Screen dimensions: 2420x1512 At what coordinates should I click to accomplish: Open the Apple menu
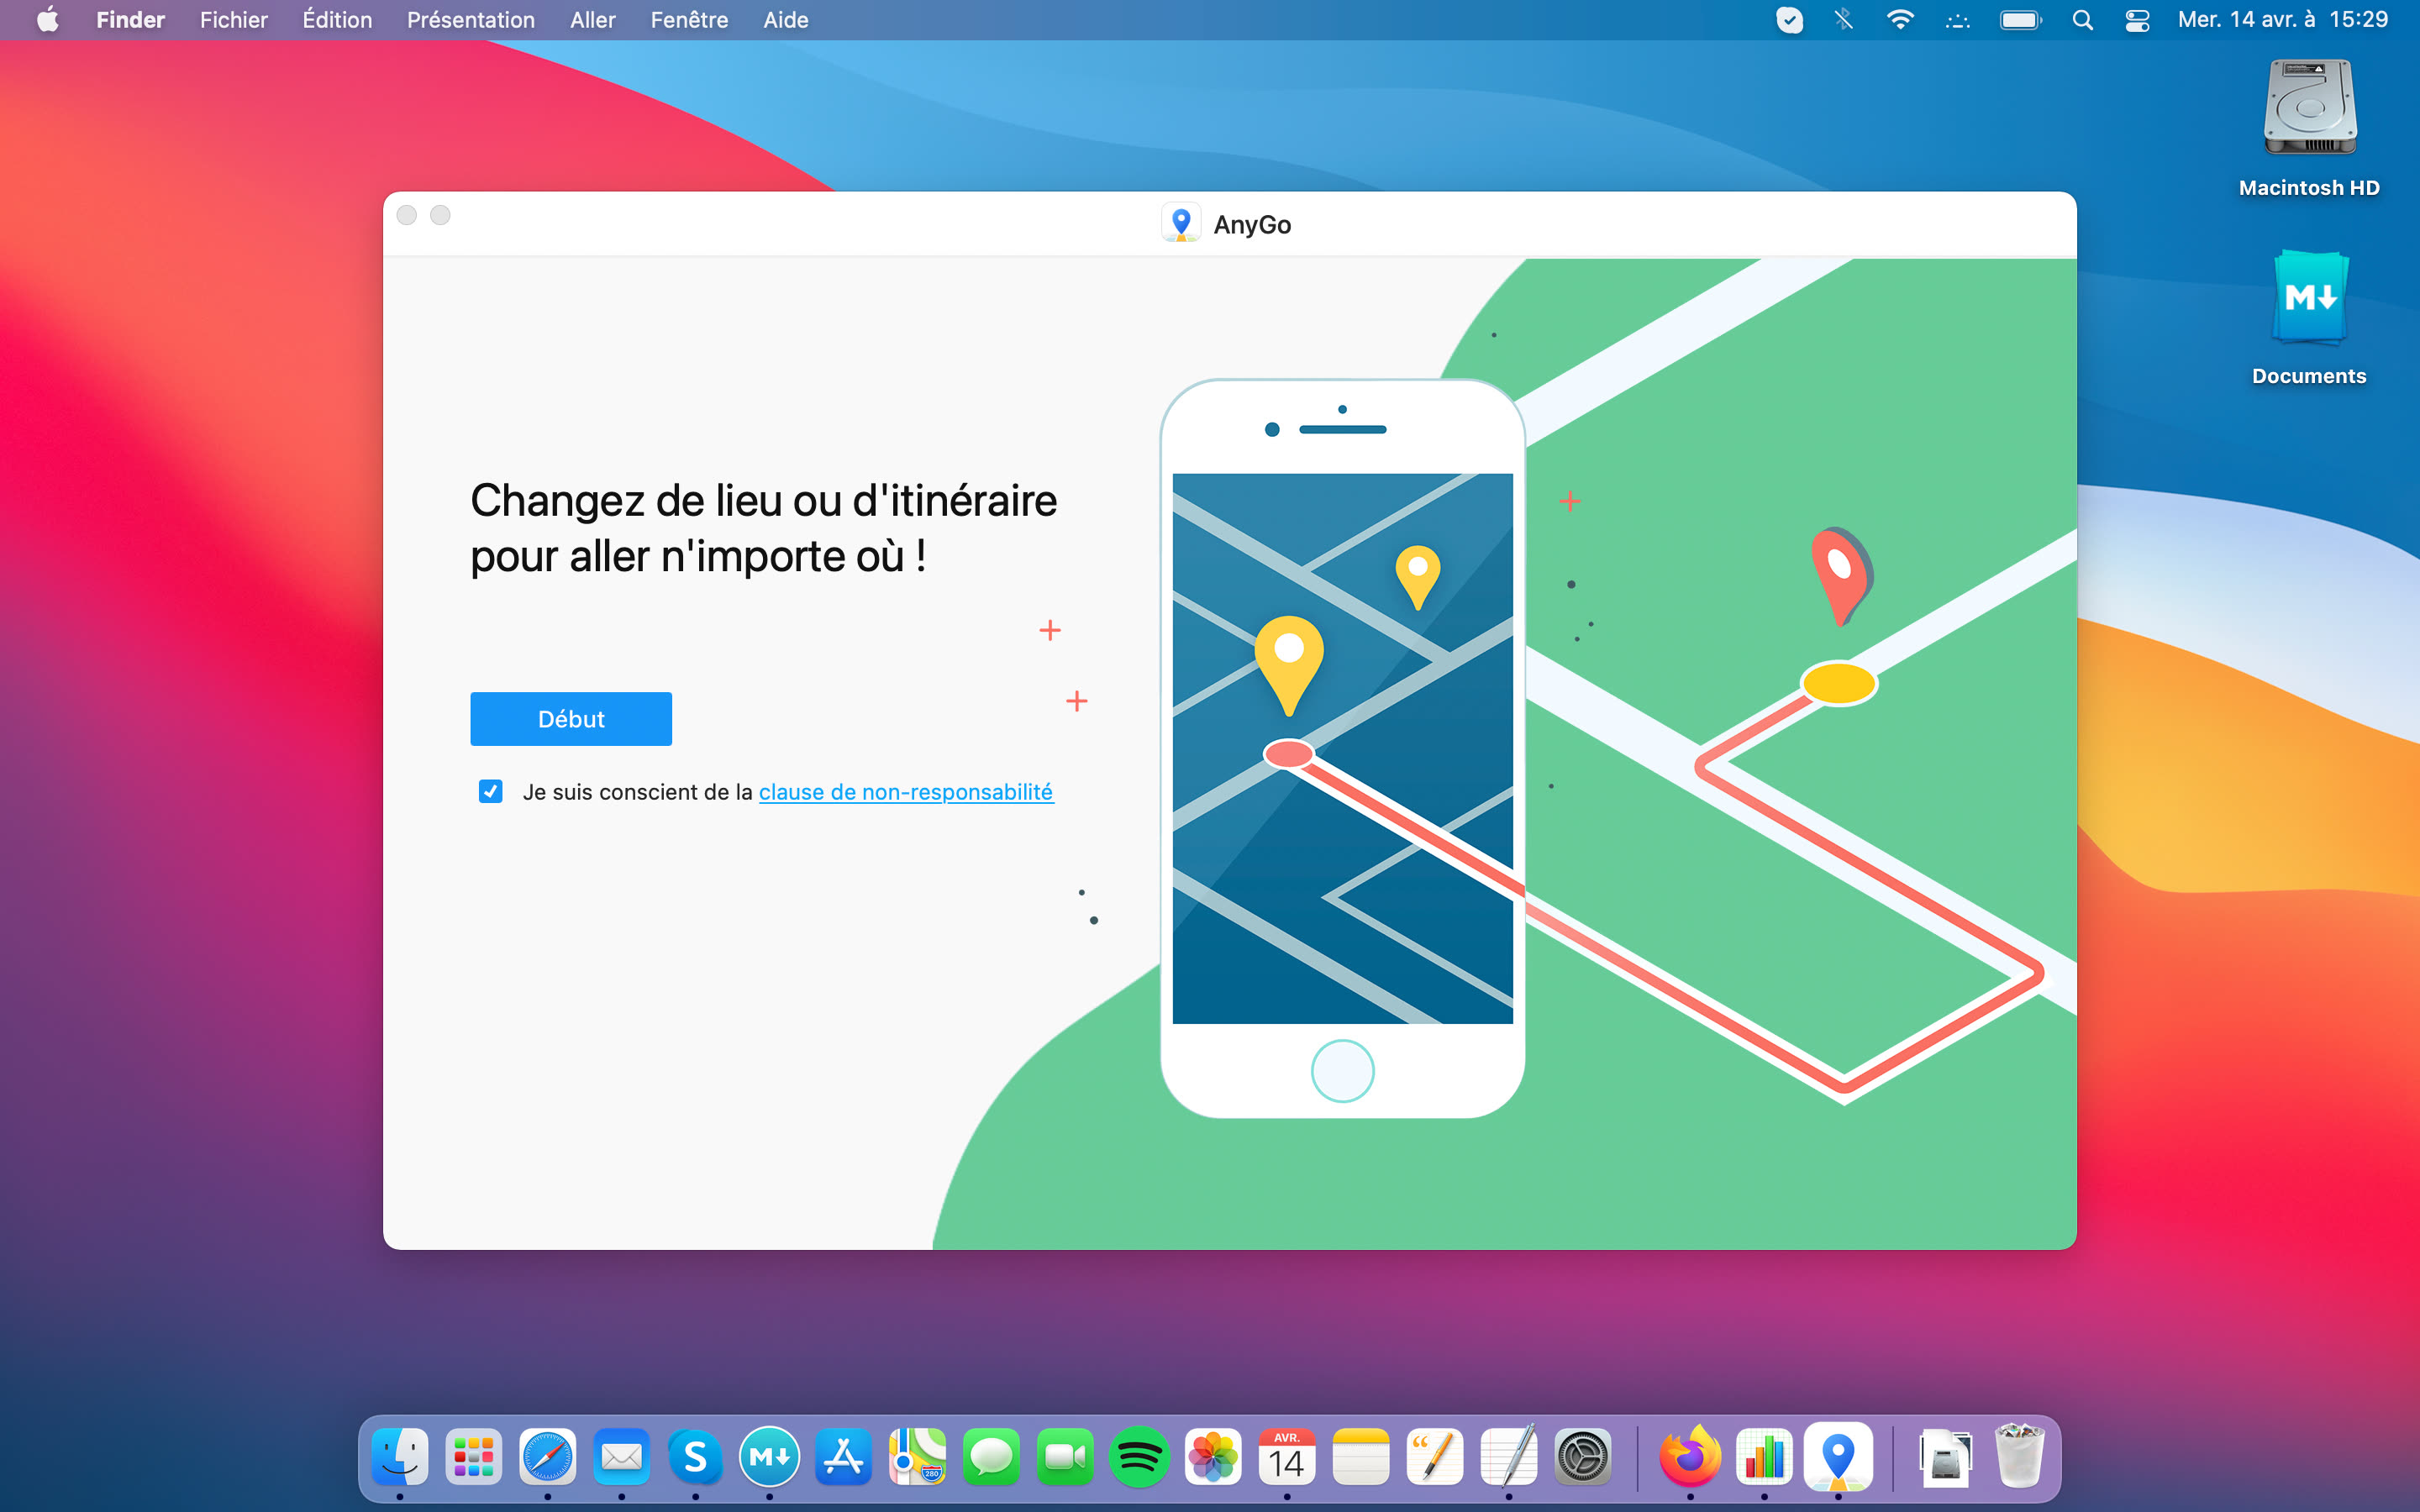pyautogui.click(x=47, y=20)
